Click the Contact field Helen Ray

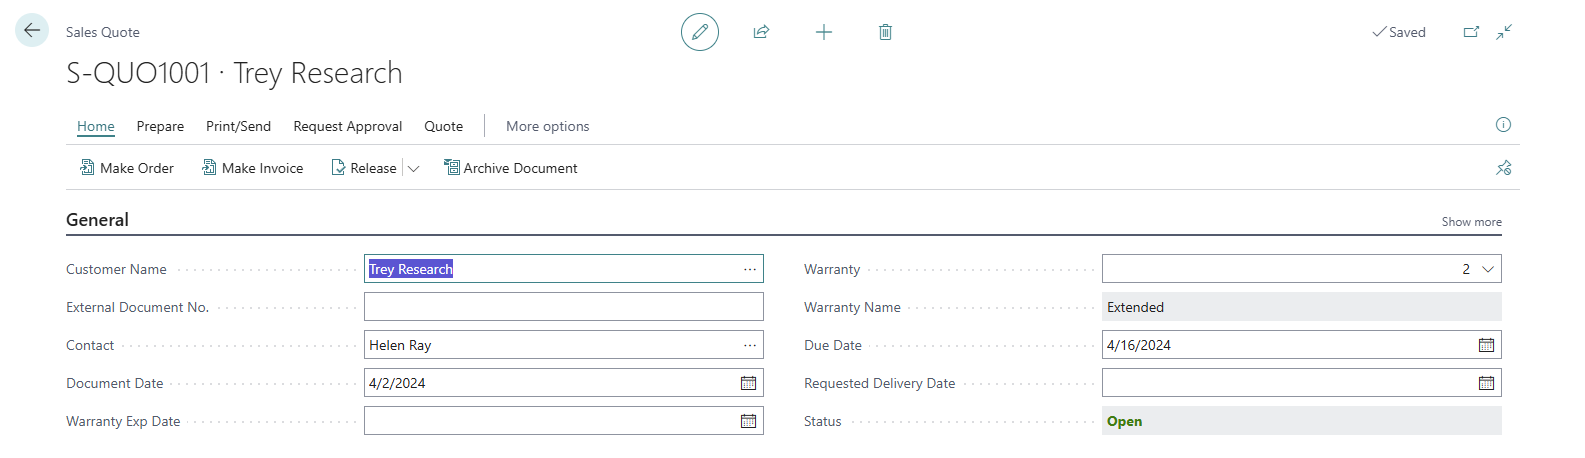point(564,345)
